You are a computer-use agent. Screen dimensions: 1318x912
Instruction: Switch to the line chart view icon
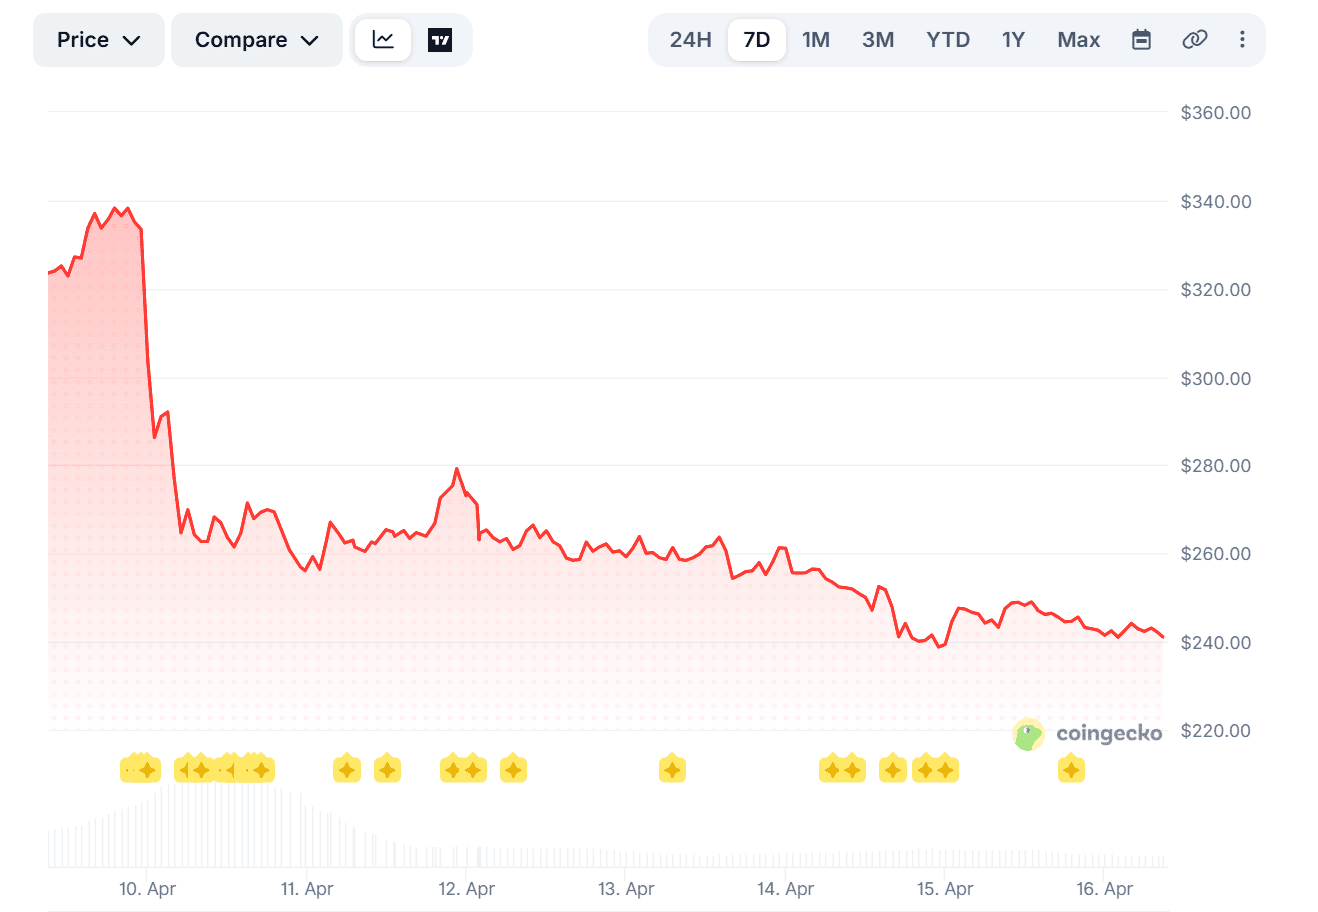tap(383, 40)
